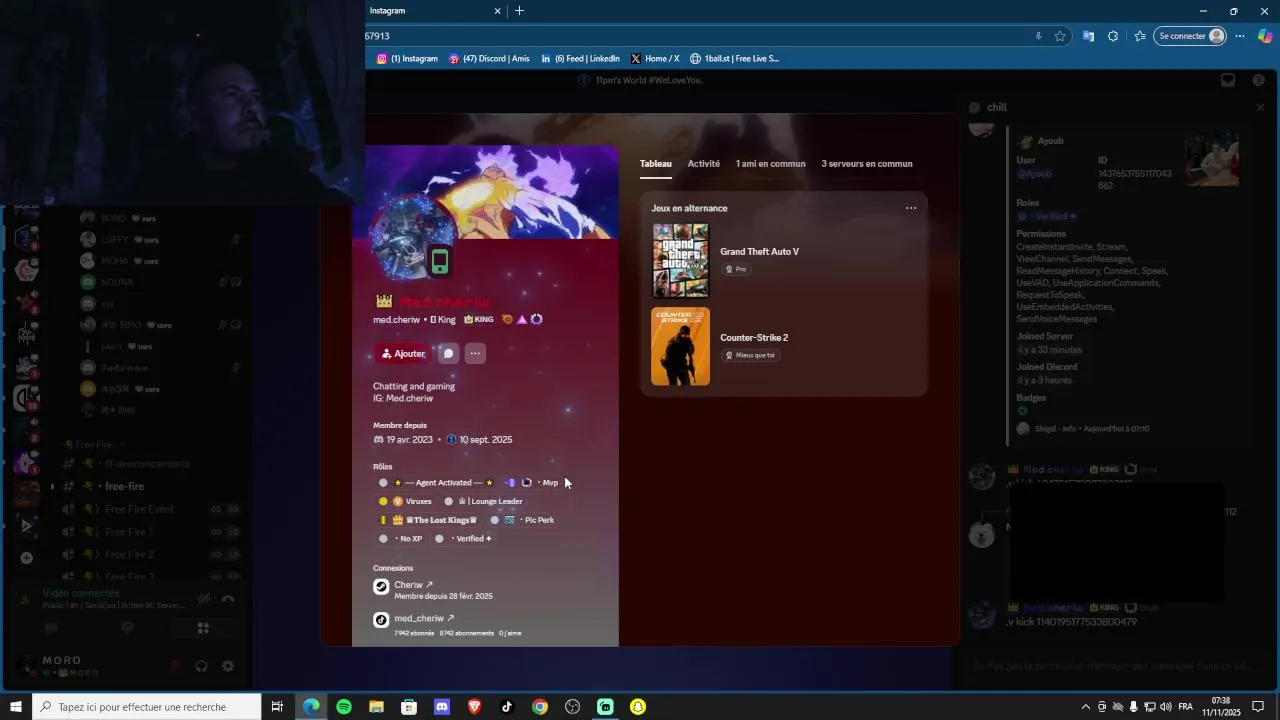The image size is (1280, 720).
Task: Select the Agent Activated role
Action: click(436, 483)
